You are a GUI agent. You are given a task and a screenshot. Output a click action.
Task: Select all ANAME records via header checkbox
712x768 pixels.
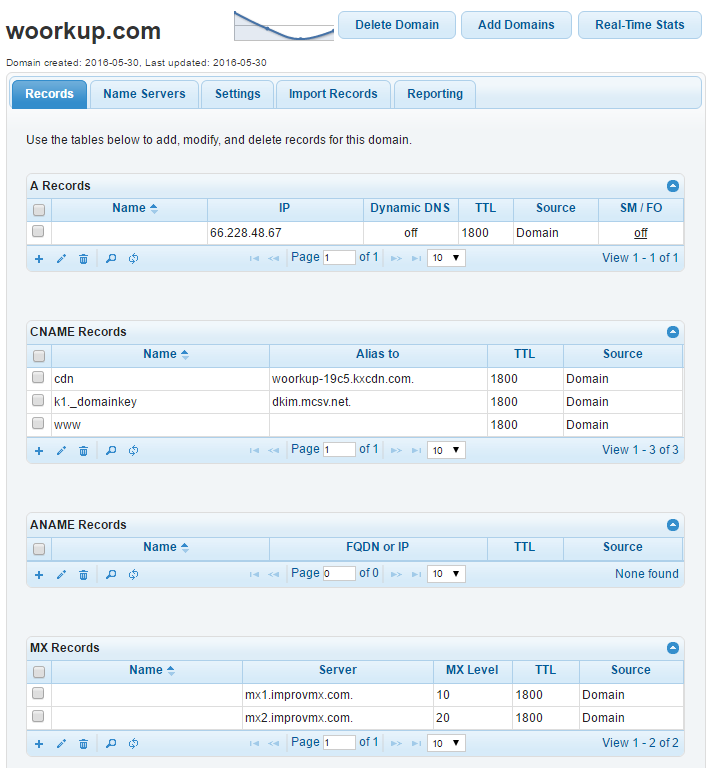[39, 549]
